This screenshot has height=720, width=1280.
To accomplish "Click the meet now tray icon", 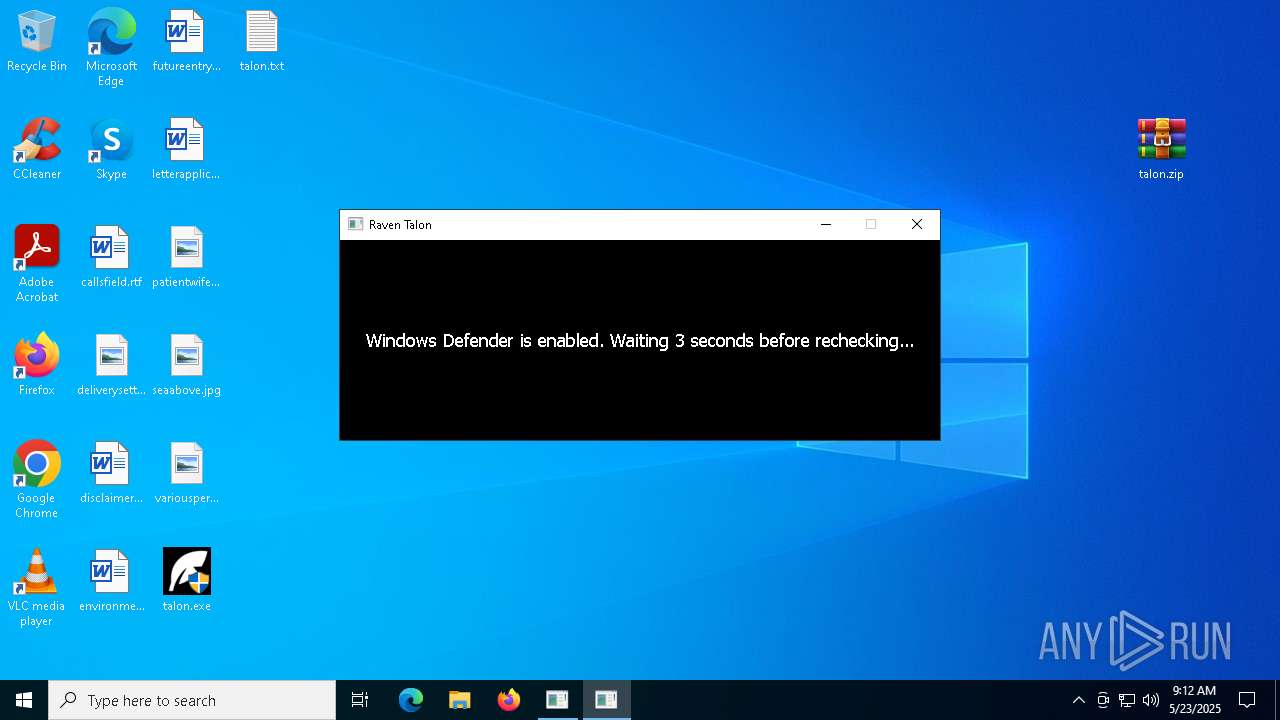I will pyautogui.click(x=1103, y=700).
